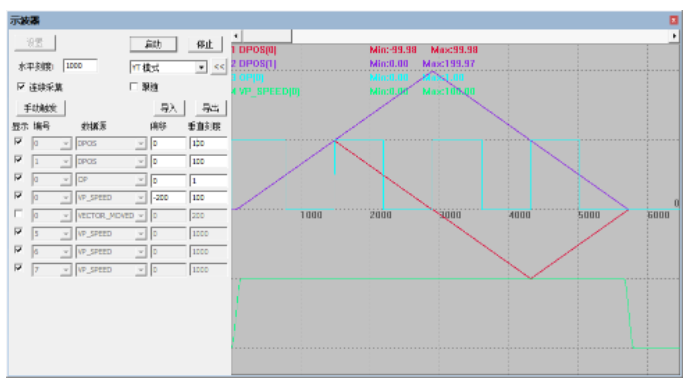
Task: Expand the data source dropdown showing OP
Action: [x=140, y=180]
